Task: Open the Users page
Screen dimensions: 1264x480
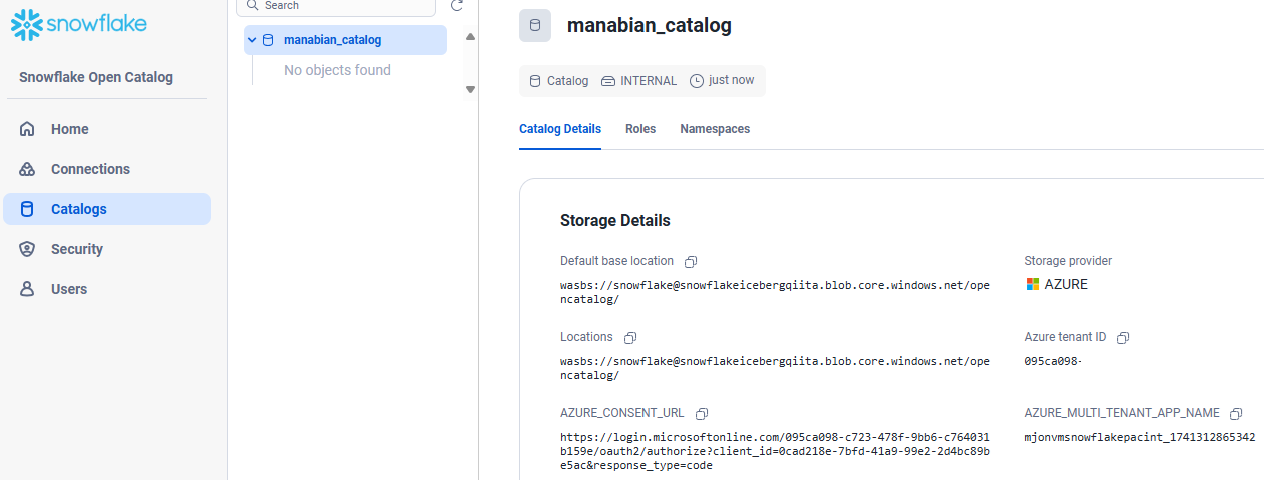Action: (x=69, y=289)
